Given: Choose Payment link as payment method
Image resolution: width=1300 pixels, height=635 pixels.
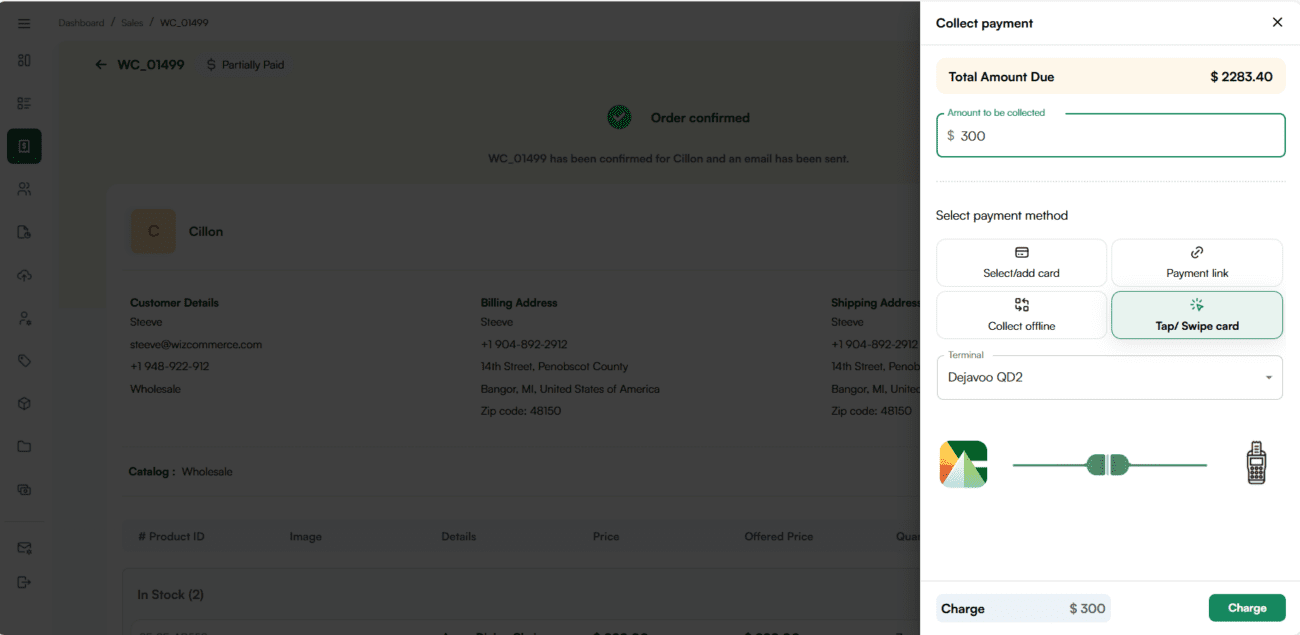Looking at the screenshot, I should 1196,263.
